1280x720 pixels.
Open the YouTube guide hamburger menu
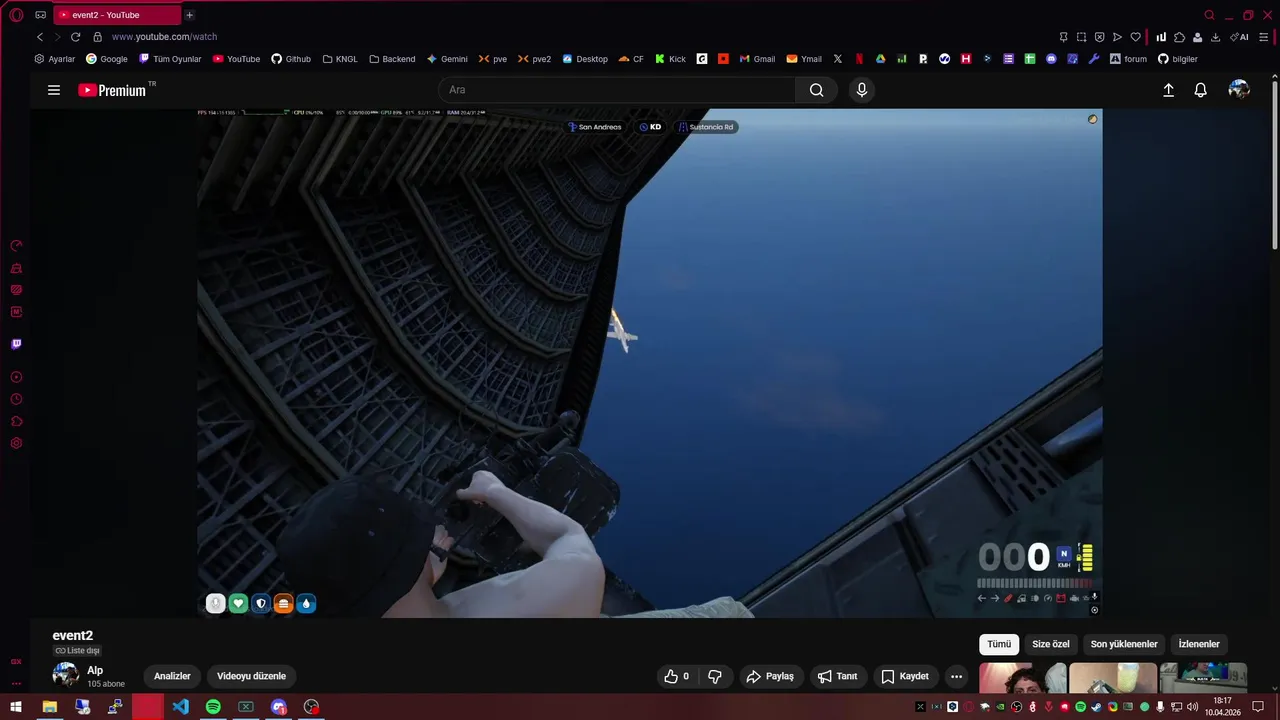[54, 90]
